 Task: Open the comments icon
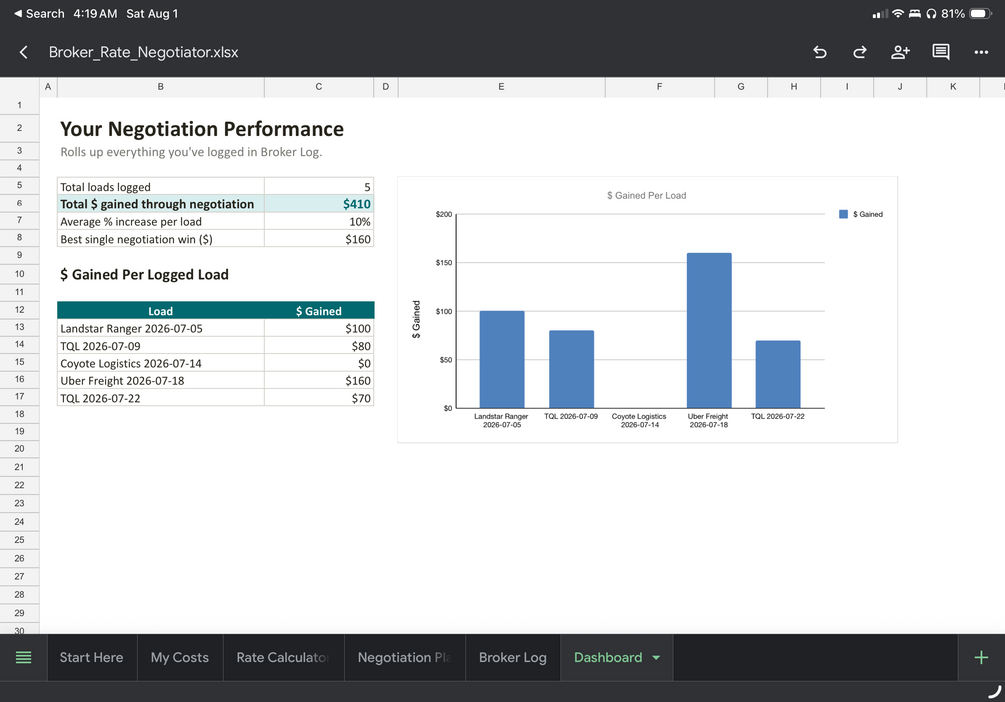coord(940,52)
